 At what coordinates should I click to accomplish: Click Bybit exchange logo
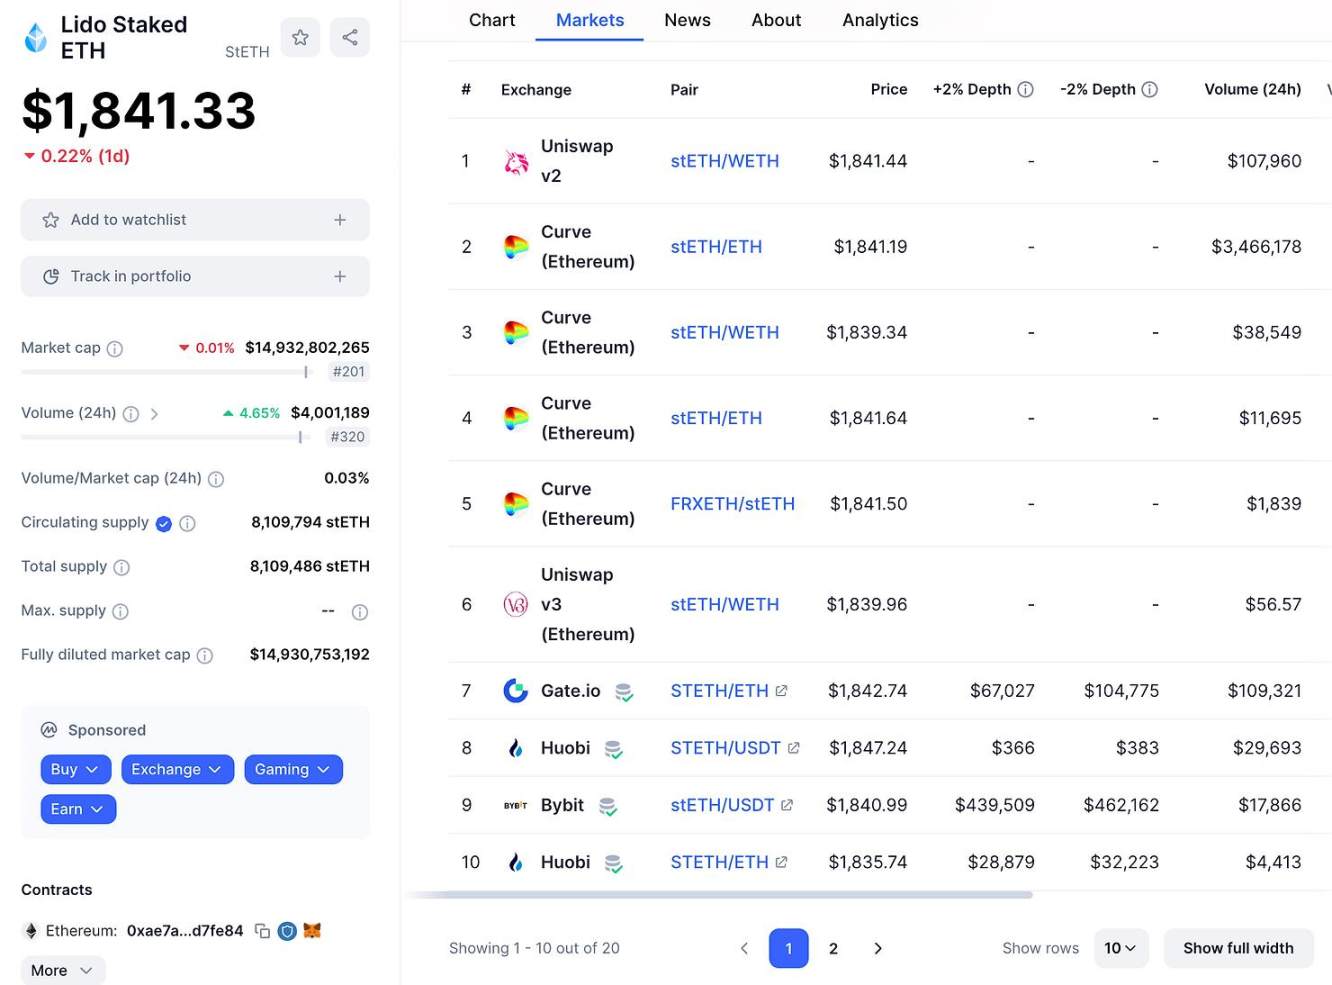[516, 805]
